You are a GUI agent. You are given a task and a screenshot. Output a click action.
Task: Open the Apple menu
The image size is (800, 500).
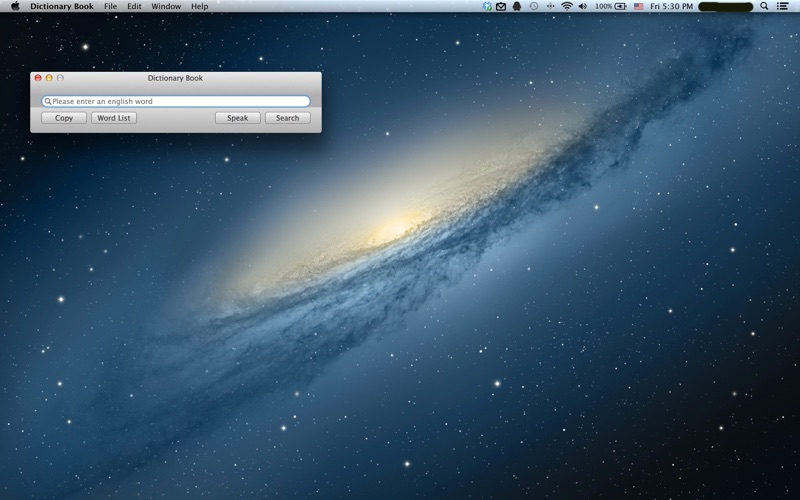click(15, 6)
